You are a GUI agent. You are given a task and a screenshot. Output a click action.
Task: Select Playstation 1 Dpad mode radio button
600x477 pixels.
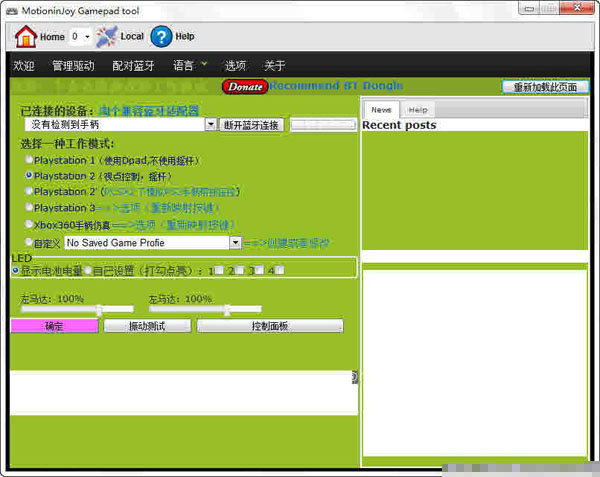pyautogui.click(x=29, y=159)
